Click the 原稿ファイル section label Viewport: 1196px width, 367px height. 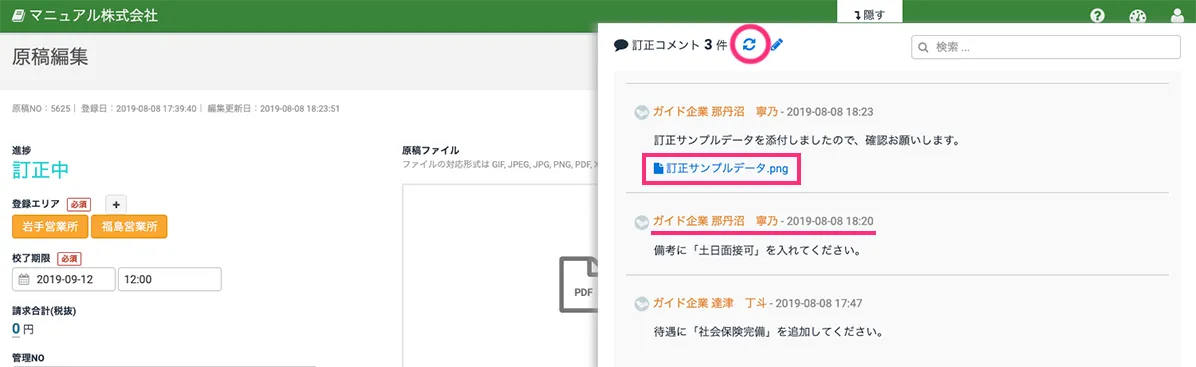[x=430, y=150]
